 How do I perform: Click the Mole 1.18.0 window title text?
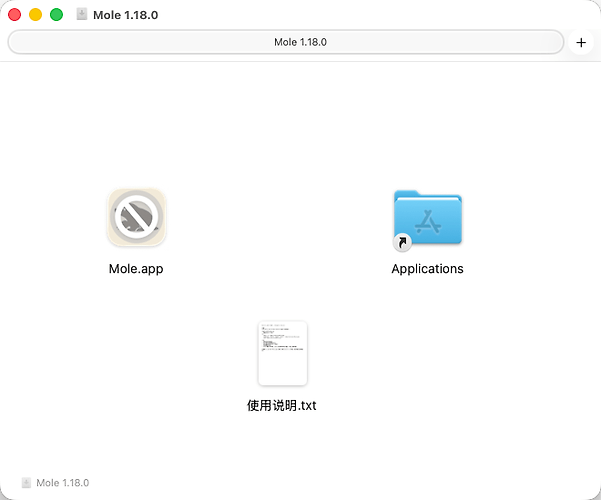click(x=125, y=15)
